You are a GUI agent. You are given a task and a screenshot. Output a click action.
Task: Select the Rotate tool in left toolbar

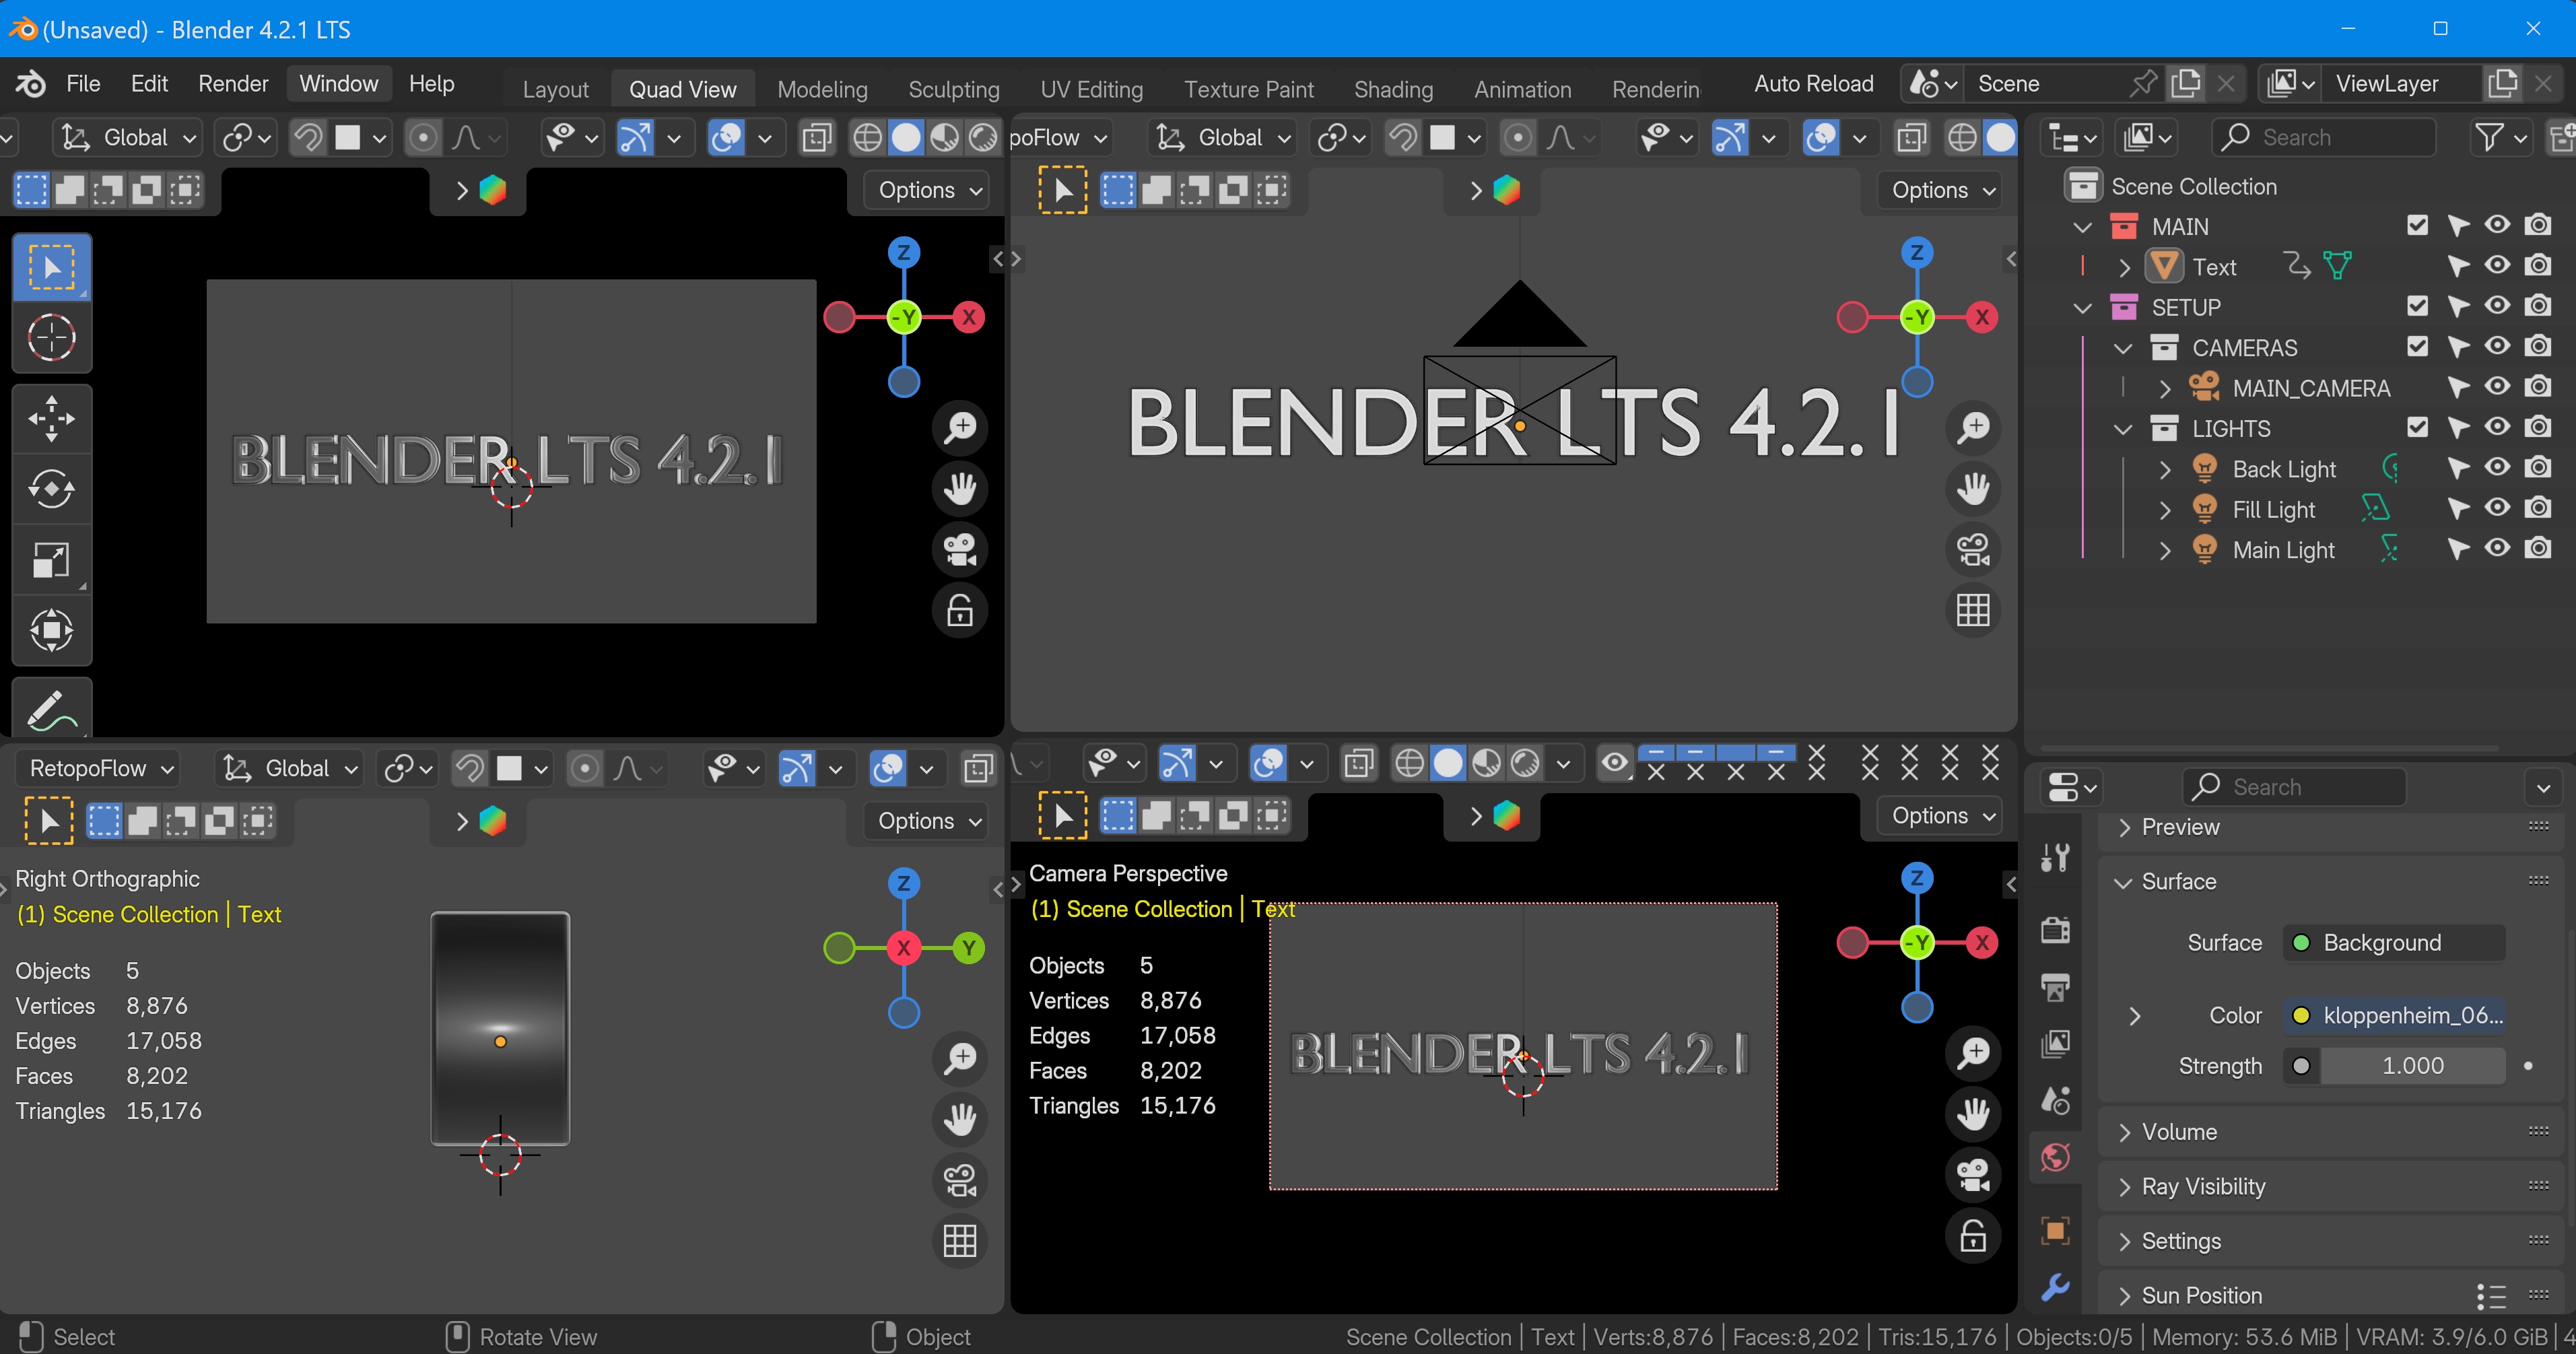coord(51,489)
